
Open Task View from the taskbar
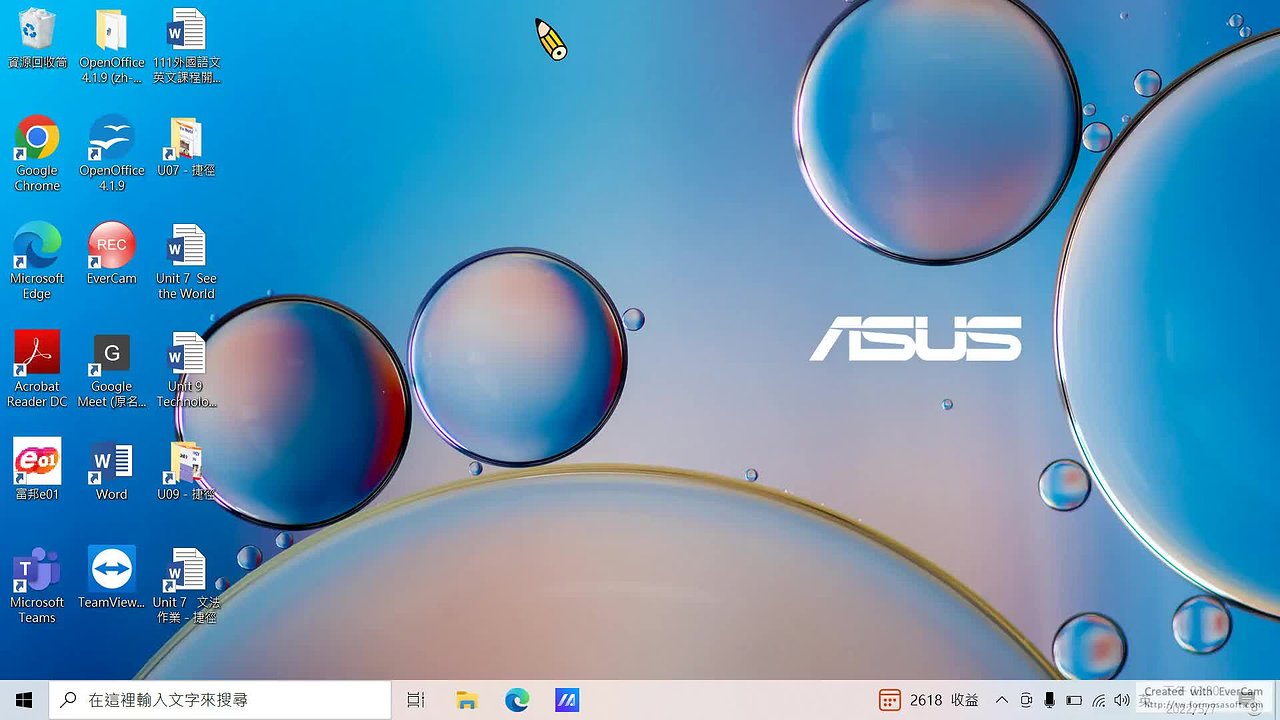(x=416, y=700)
